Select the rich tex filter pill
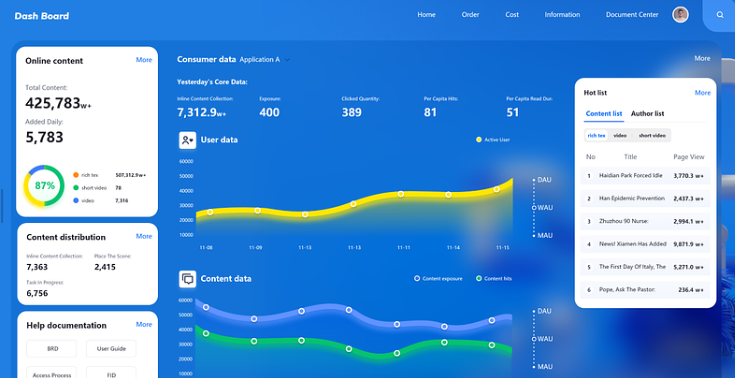The image size is (735, 378). click(596, 135)
